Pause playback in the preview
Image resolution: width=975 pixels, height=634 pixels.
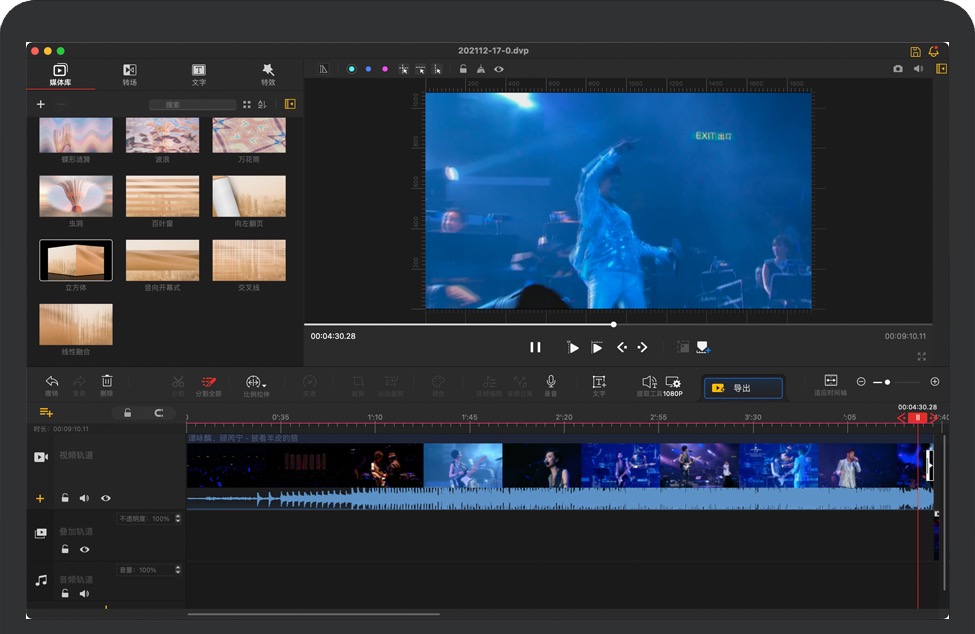pos(535,347)
